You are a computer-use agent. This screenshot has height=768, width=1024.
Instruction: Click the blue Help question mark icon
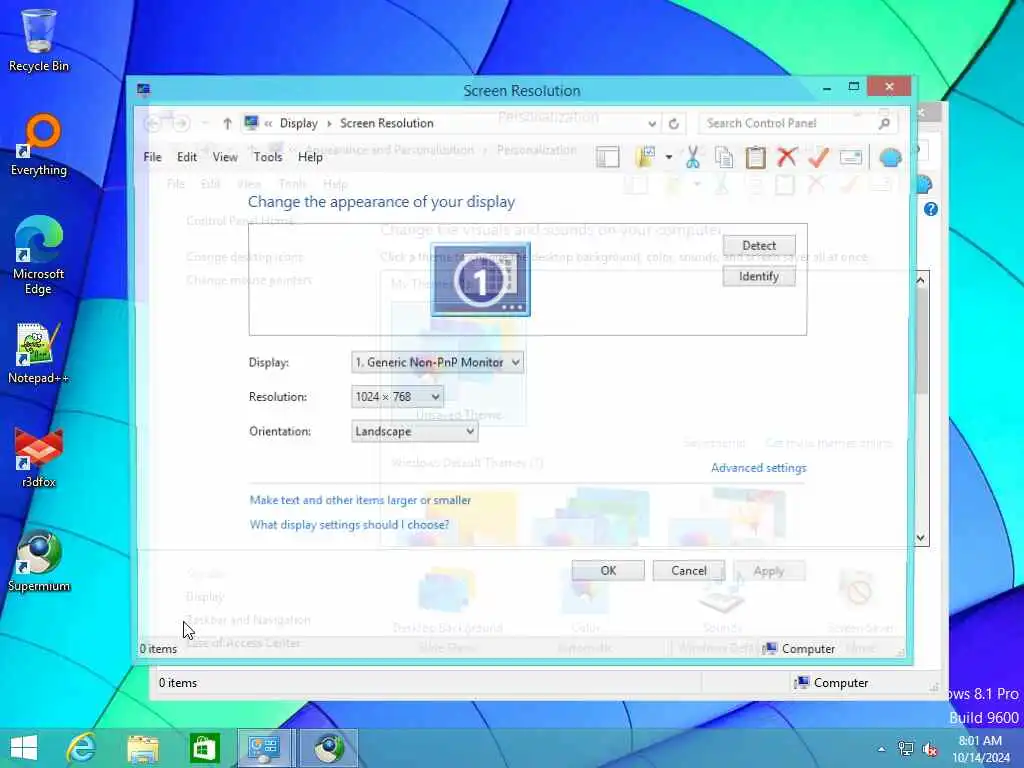point(931,209)
